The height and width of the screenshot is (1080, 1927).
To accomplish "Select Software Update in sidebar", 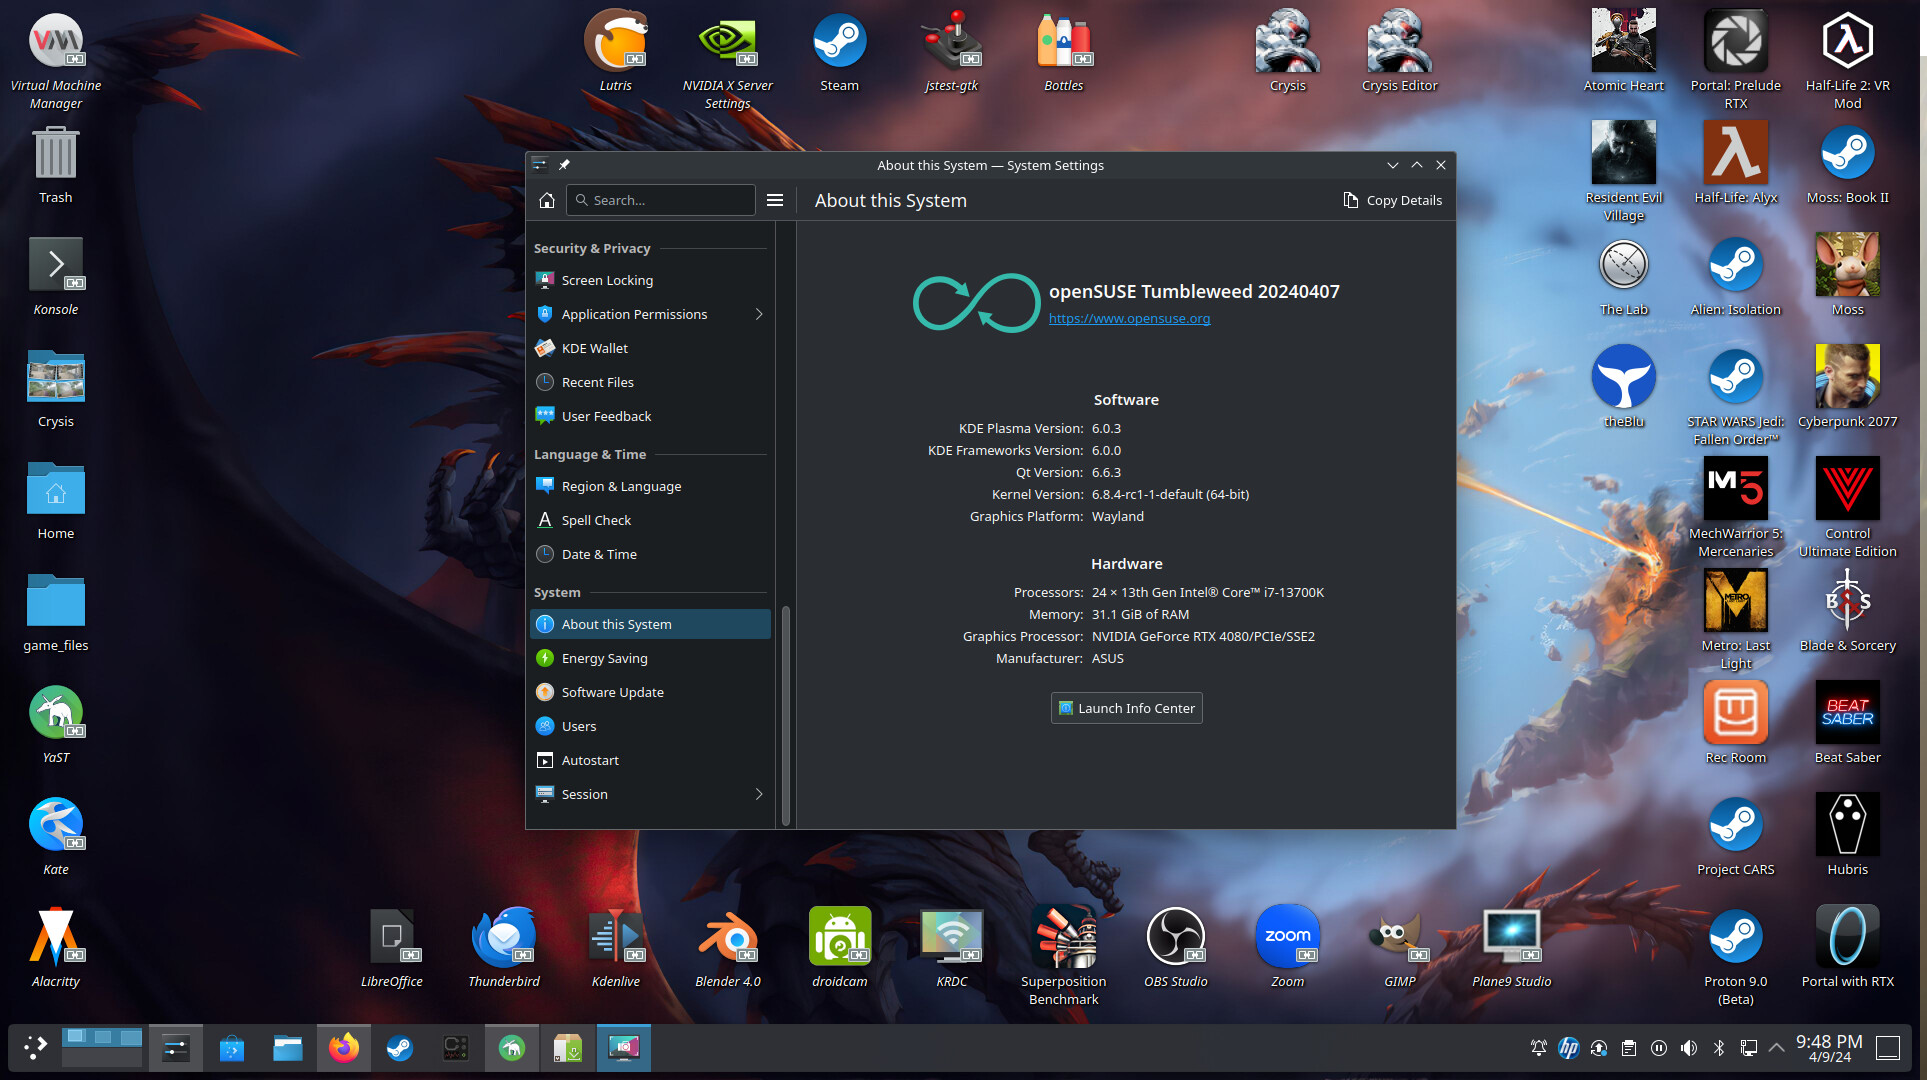I will tap(612, 692).
